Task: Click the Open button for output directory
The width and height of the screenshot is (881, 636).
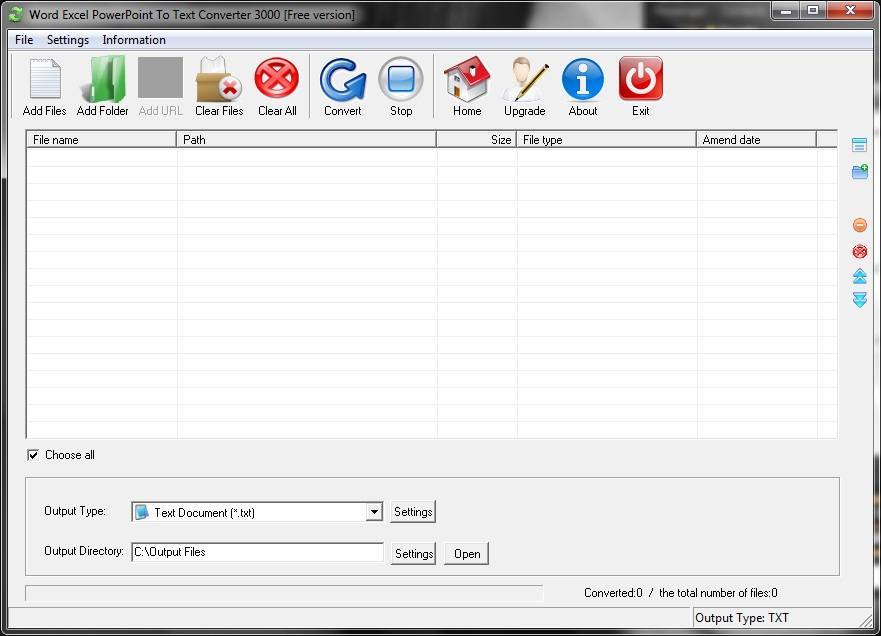Action: coord(467,553)
